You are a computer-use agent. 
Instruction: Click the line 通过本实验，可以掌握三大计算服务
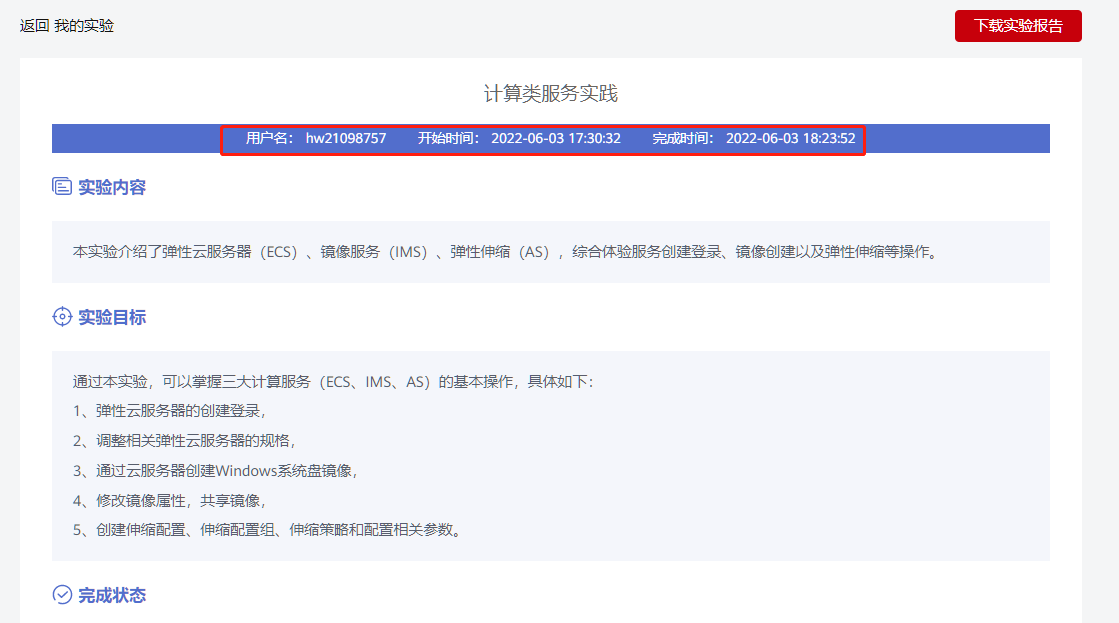coord(333,382)
